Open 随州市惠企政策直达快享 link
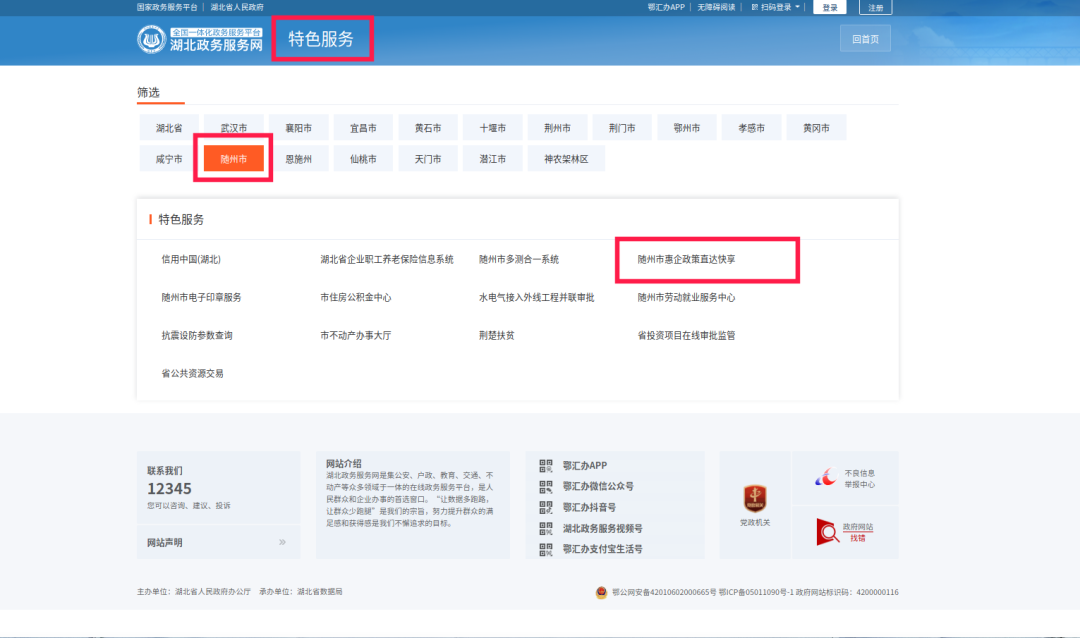 (686, 259)
